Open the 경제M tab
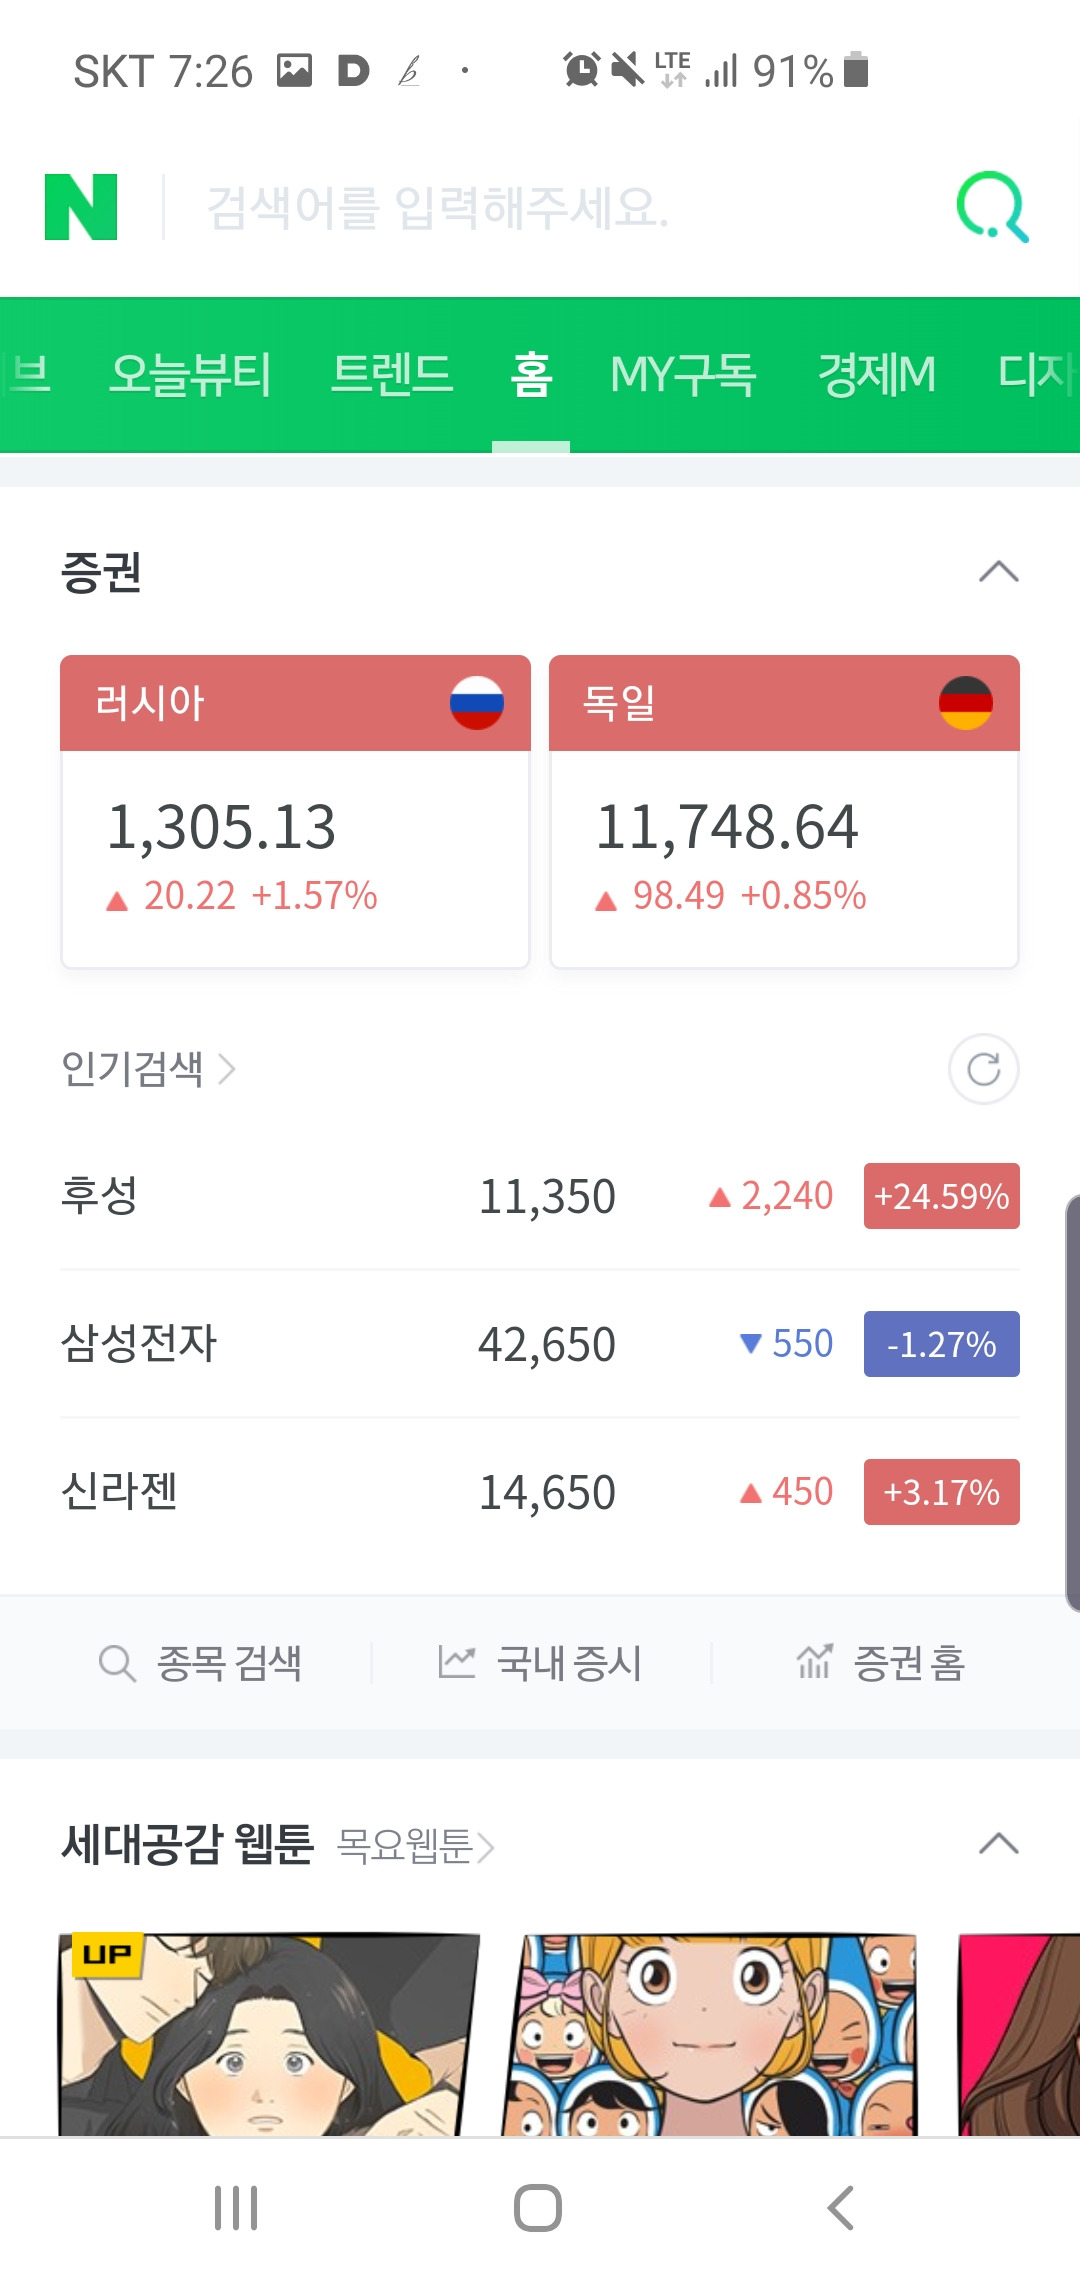Viewport: 1080px width, 2280px height. [877, 375]
